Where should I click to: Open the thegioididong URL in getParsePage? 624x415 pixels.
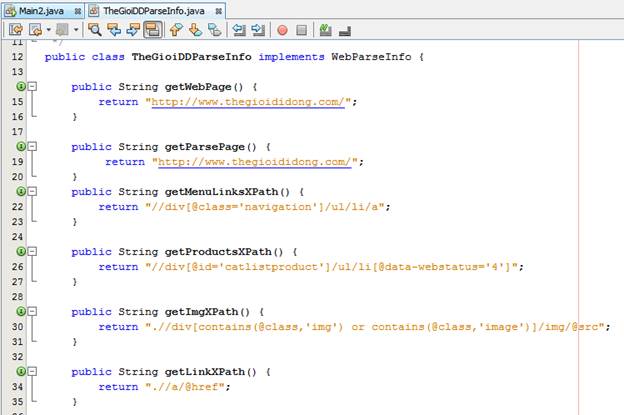pos(255,162)
